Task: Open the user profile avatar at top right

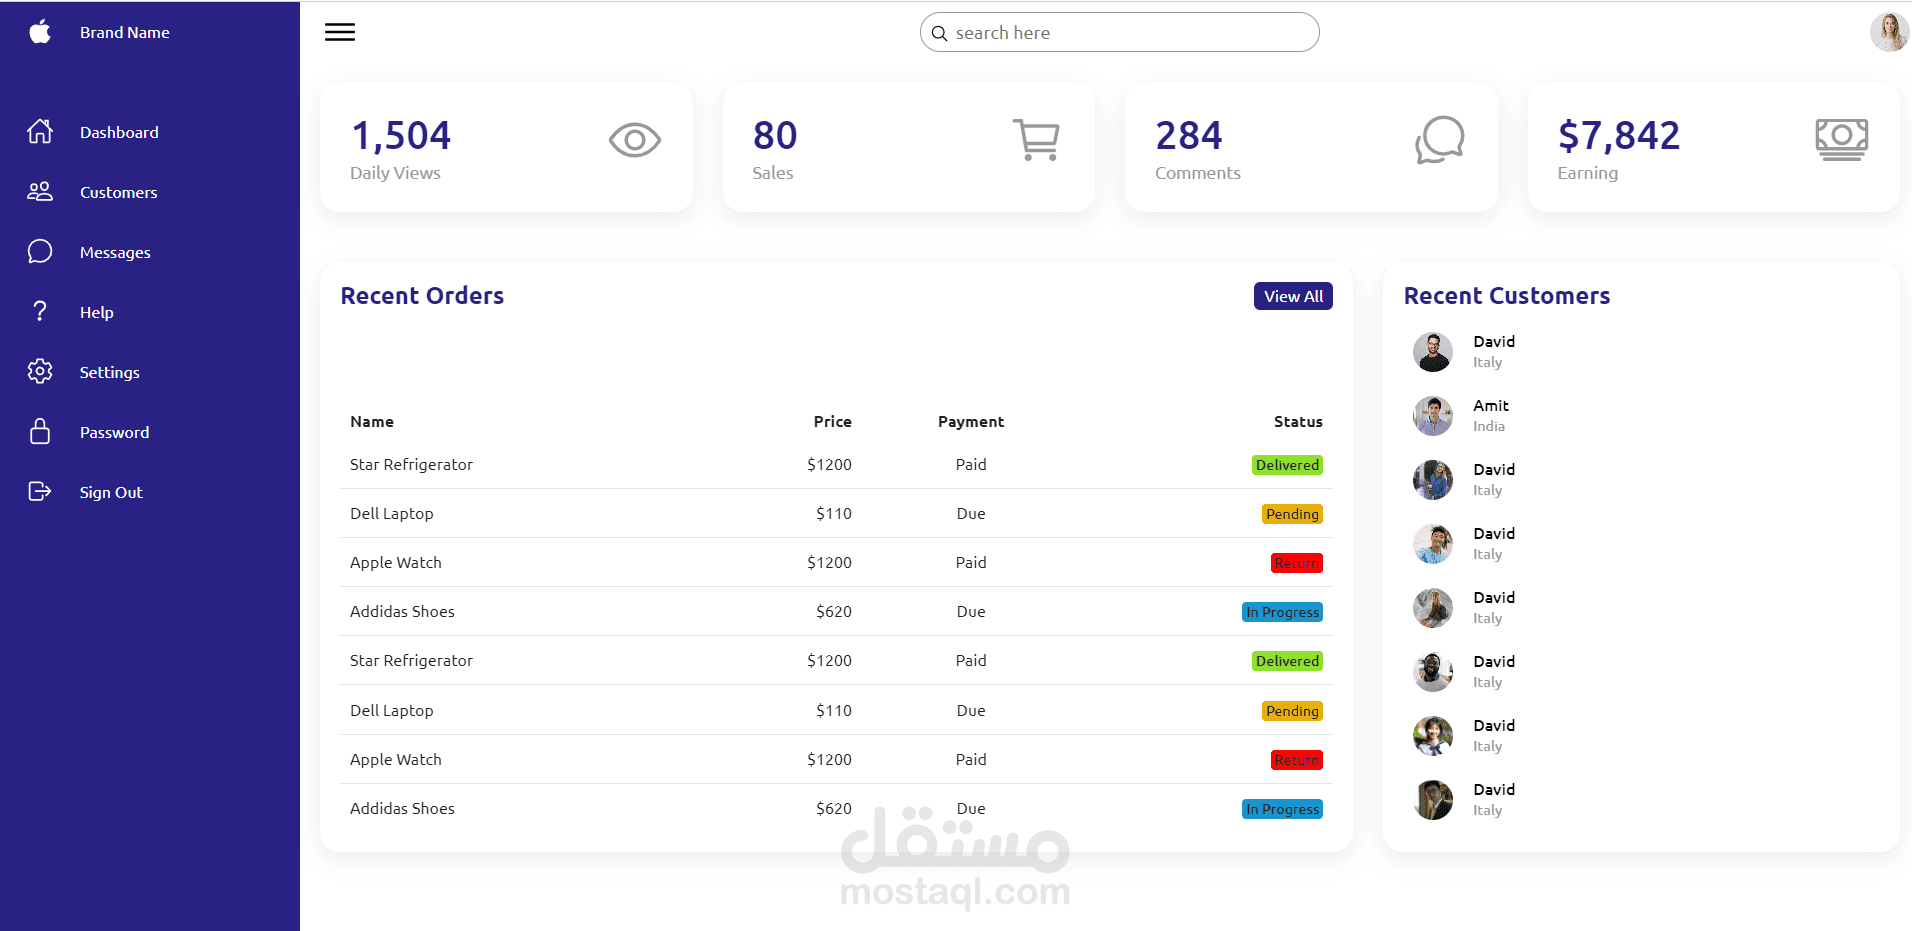Action: coord(1890,31)
